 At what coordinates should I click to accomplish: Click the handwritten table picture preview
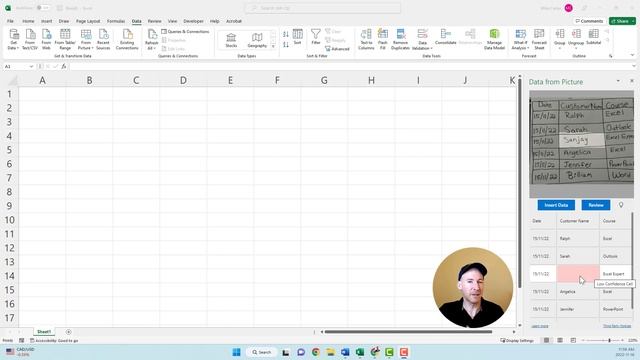pyautogui.click(x=581, y=144)
